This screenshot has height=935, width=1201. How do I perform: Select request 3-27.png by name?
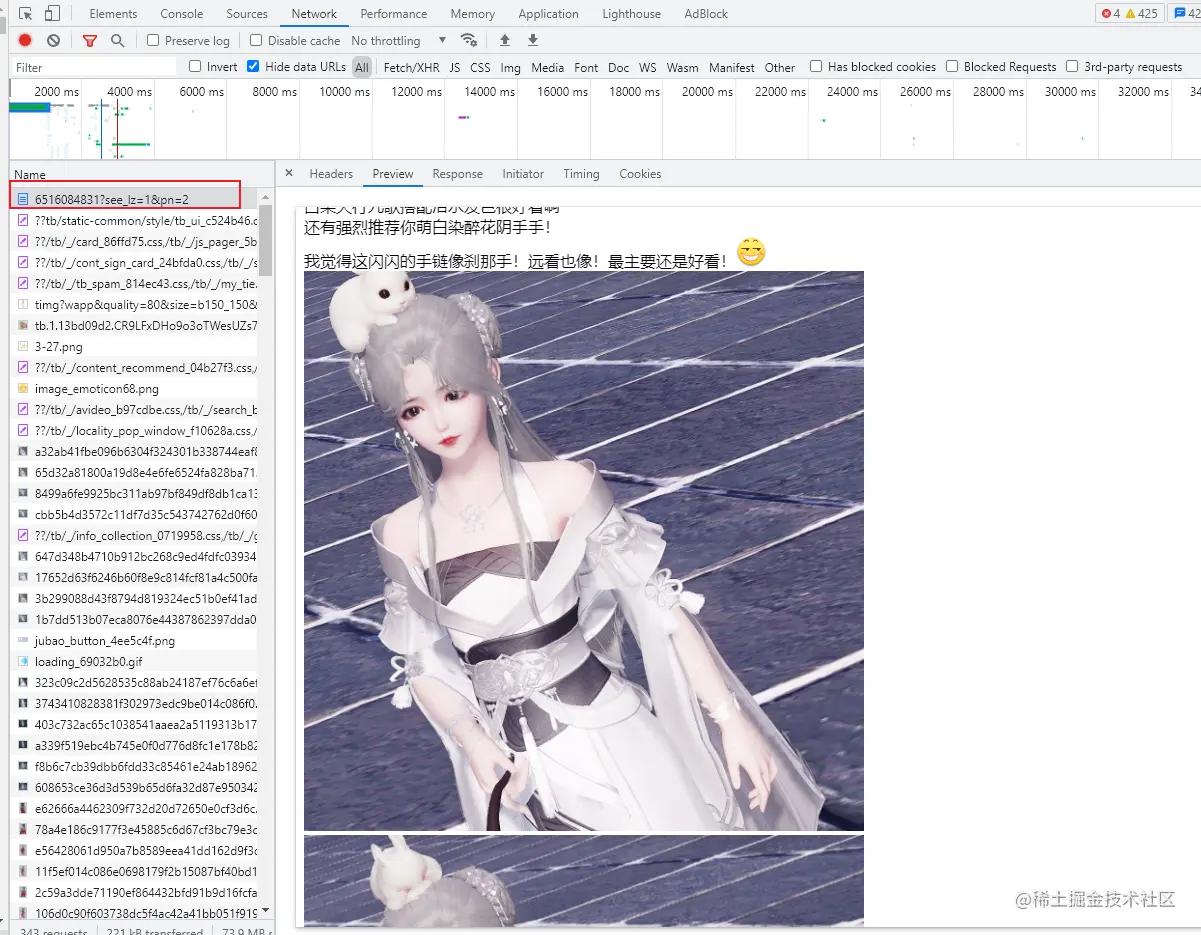(x=59, y=347)
